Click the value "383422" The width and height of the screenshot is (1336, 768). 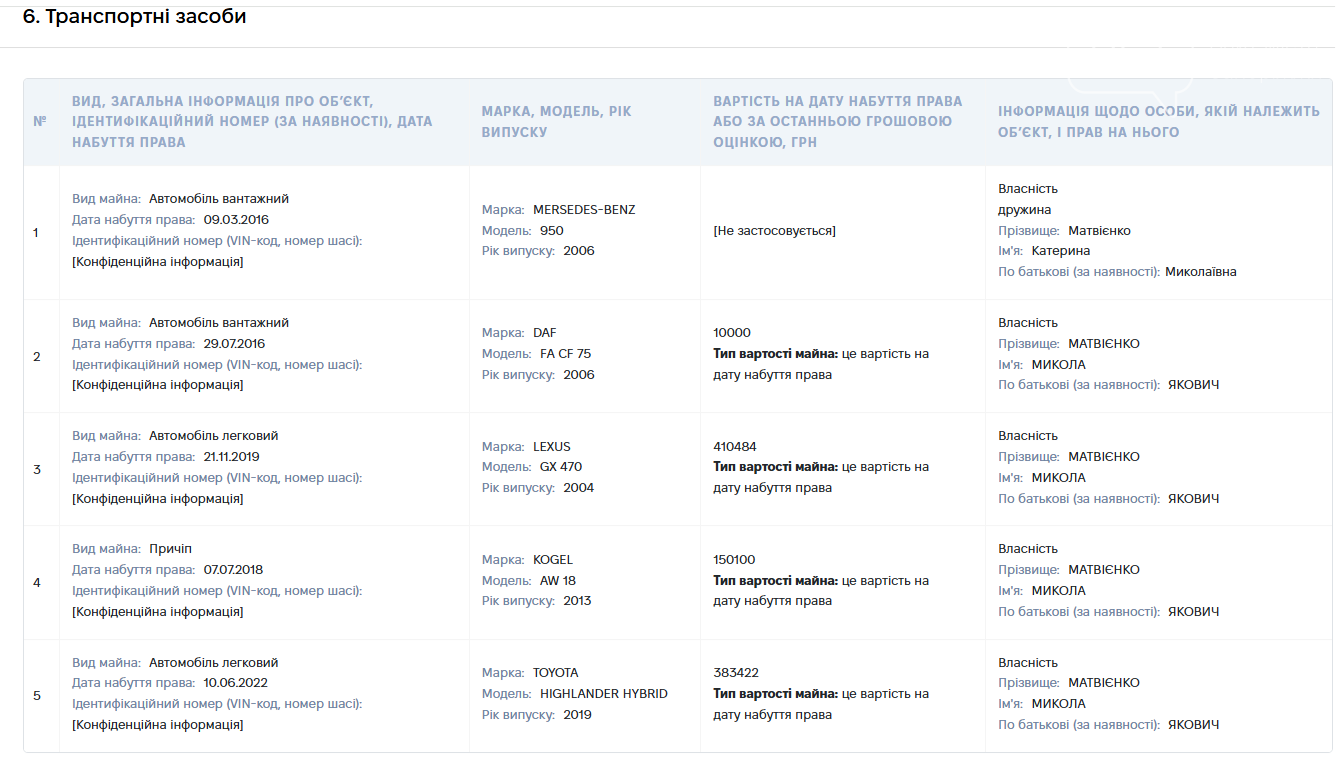coord(736,672)
